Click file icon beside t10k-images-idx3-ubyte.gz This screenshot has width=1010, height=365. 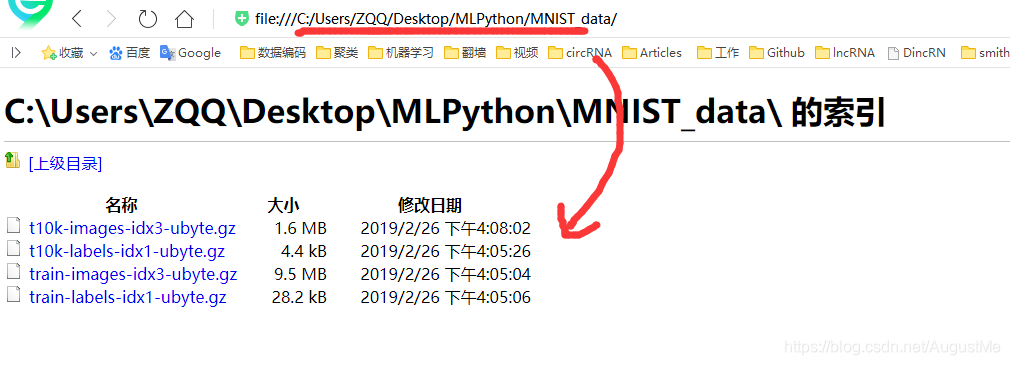point(14,225)
